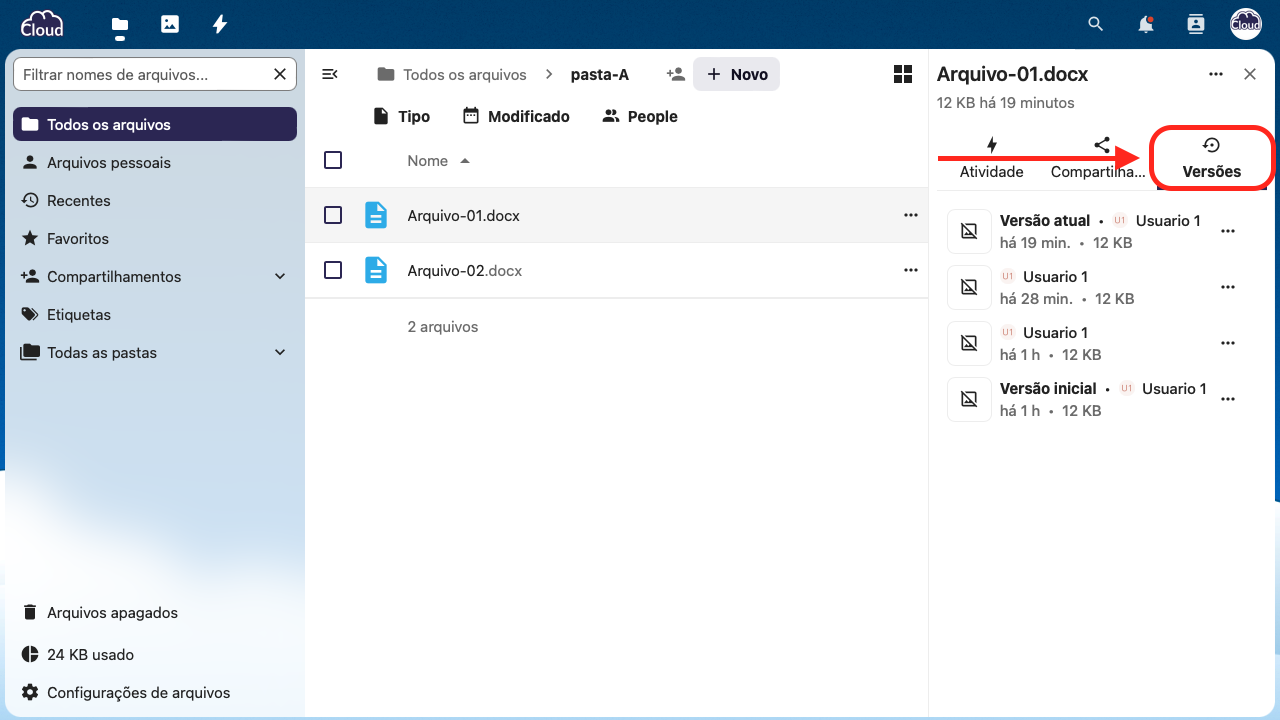Click the Arquivo-01.docx document icon

[x=376, y=215]
